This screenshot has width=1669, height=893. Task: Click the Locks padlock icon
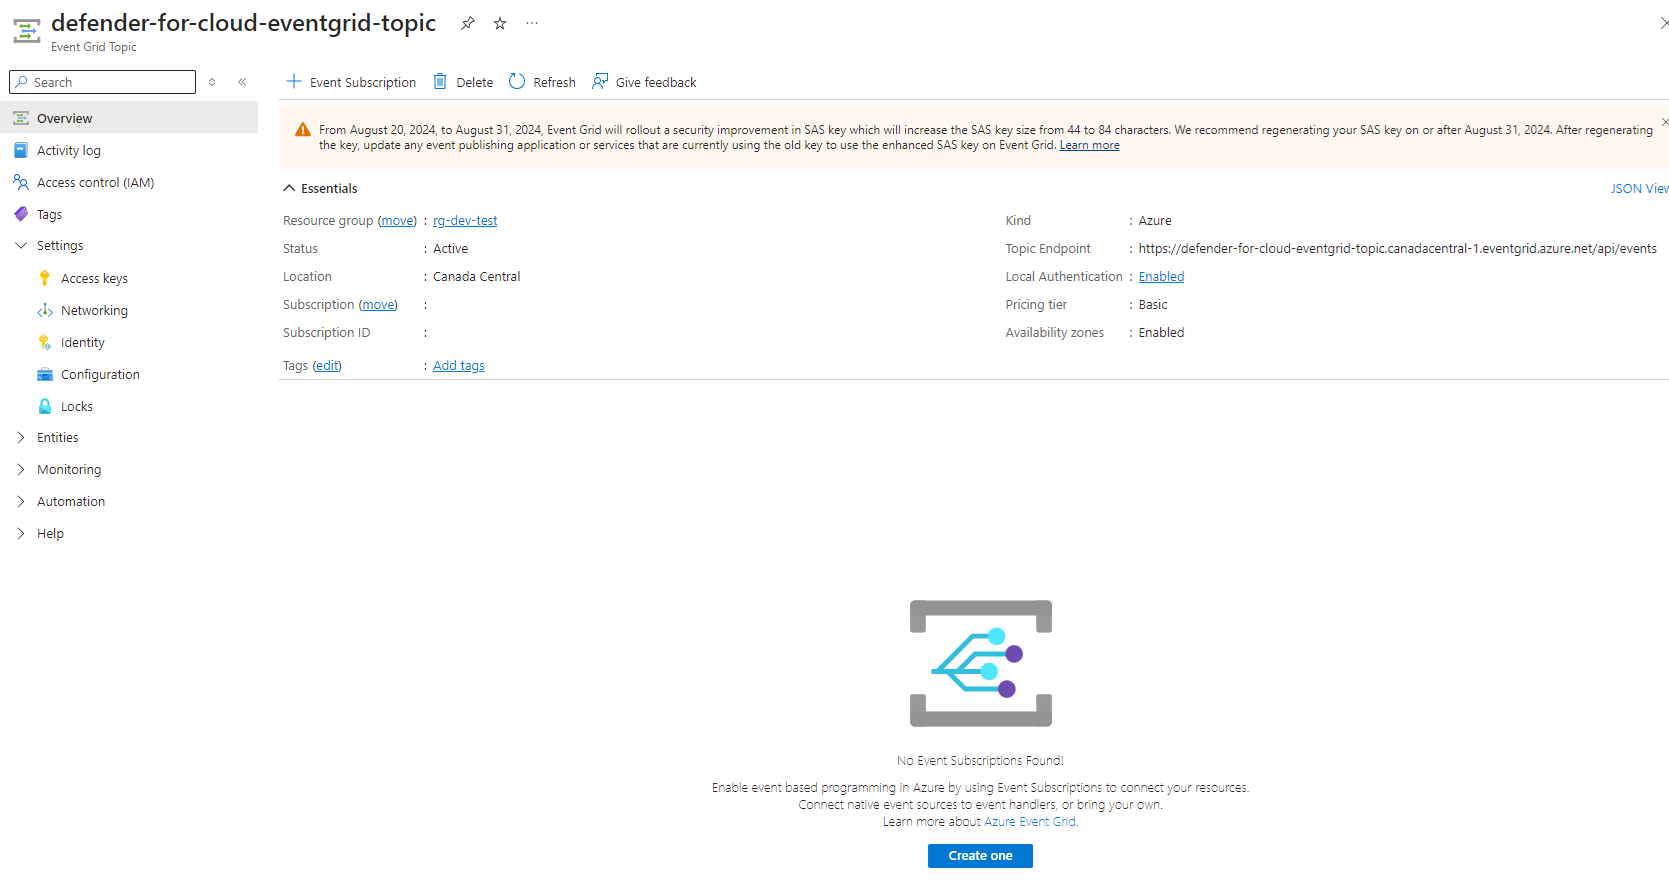click(45, 406)
